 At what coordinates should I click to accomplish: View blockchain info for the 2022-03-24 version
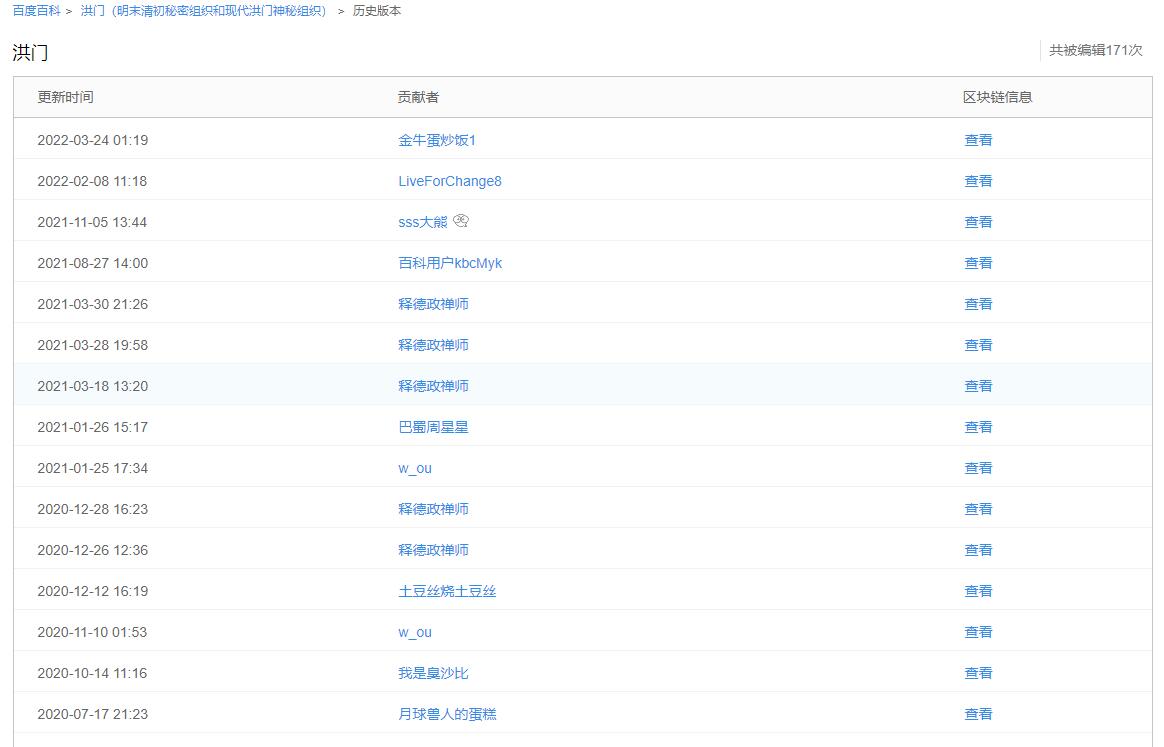(x=978, y=139)
